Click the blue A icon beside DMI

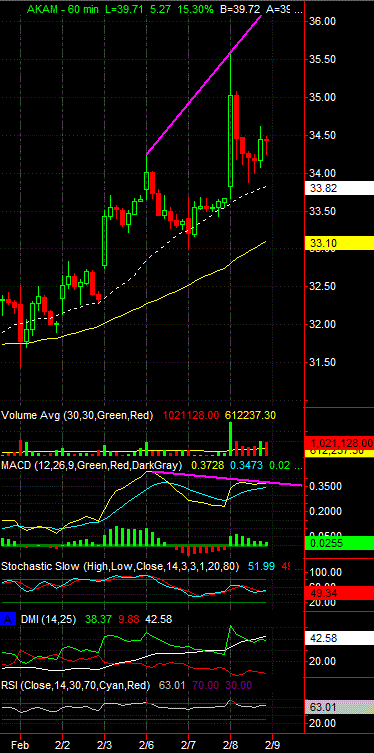(8, 619)
